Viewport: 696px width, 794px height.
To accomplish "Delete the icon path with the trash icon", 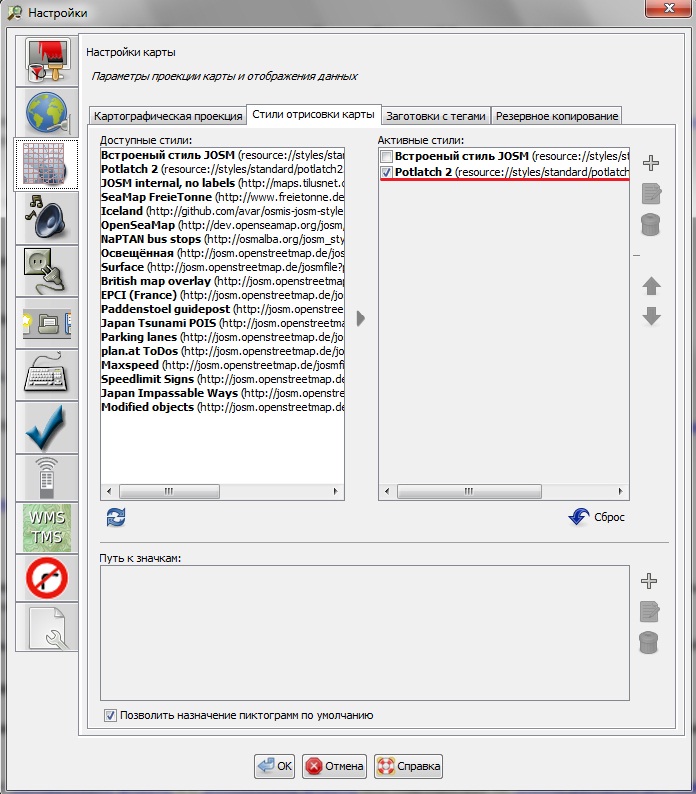I will click(x=649, y=643).
